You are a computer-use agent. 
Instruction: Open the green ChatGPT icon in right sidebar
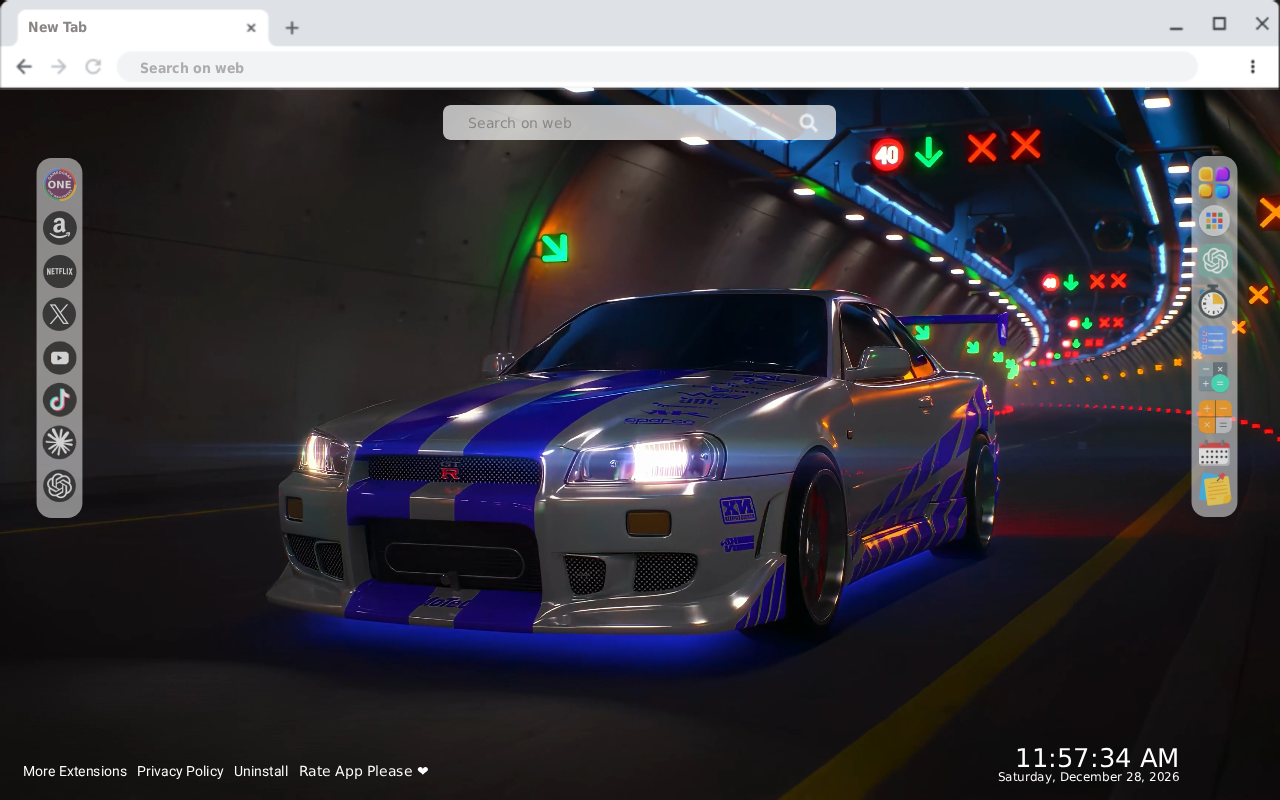1214,261
